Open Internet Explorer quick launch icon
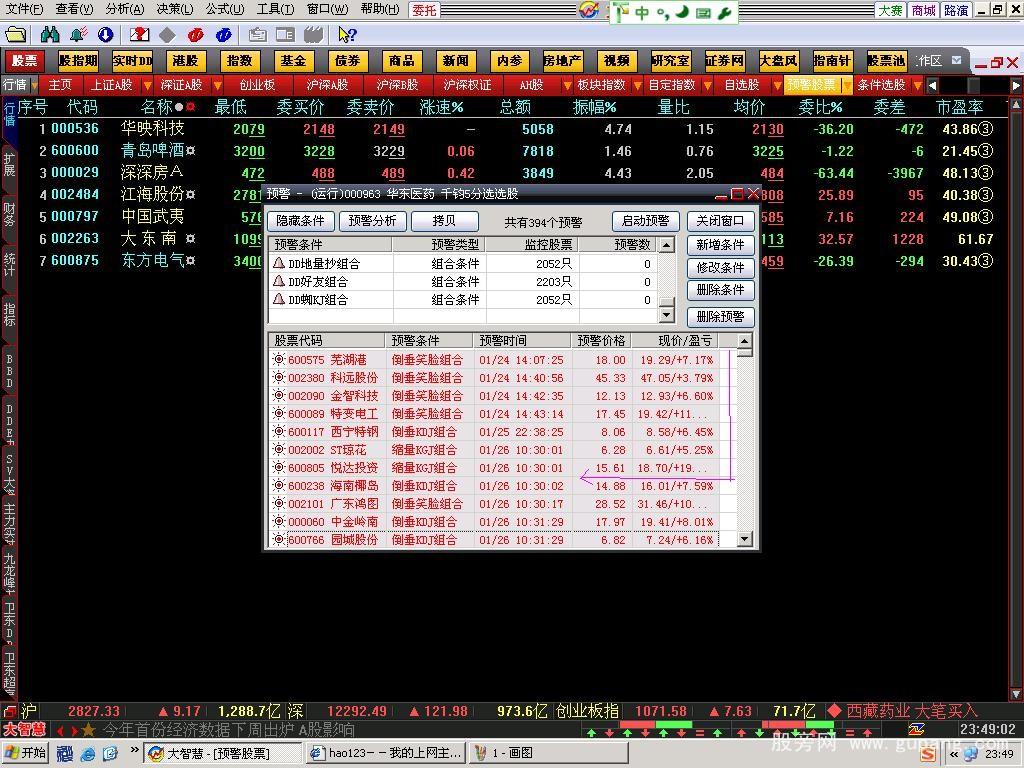Screen dimensions: 1024x768 [x=88, y=754]
